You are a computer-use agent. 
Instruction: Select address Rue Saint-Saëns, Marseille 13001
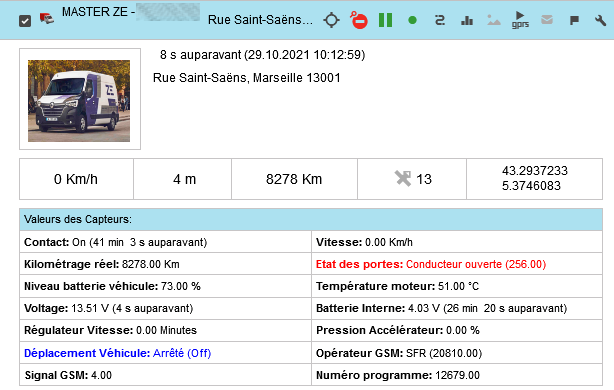[247, 78]
